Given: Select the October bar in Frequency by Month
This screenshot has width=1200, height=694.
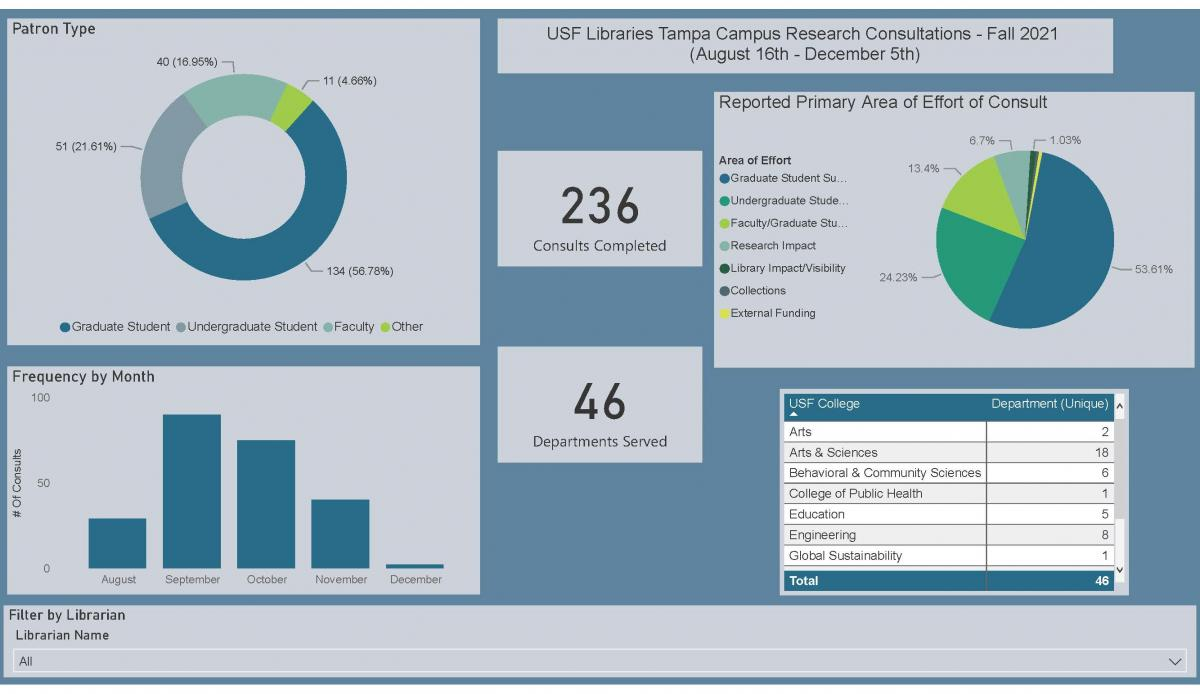Looking at the screenshot, I should [x=266, y=504].
